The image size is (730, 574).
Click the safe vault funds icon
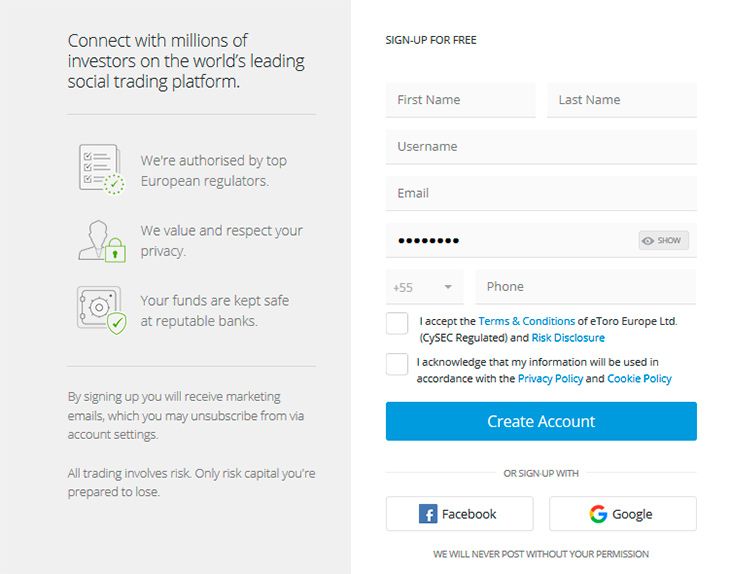(101, 310)
